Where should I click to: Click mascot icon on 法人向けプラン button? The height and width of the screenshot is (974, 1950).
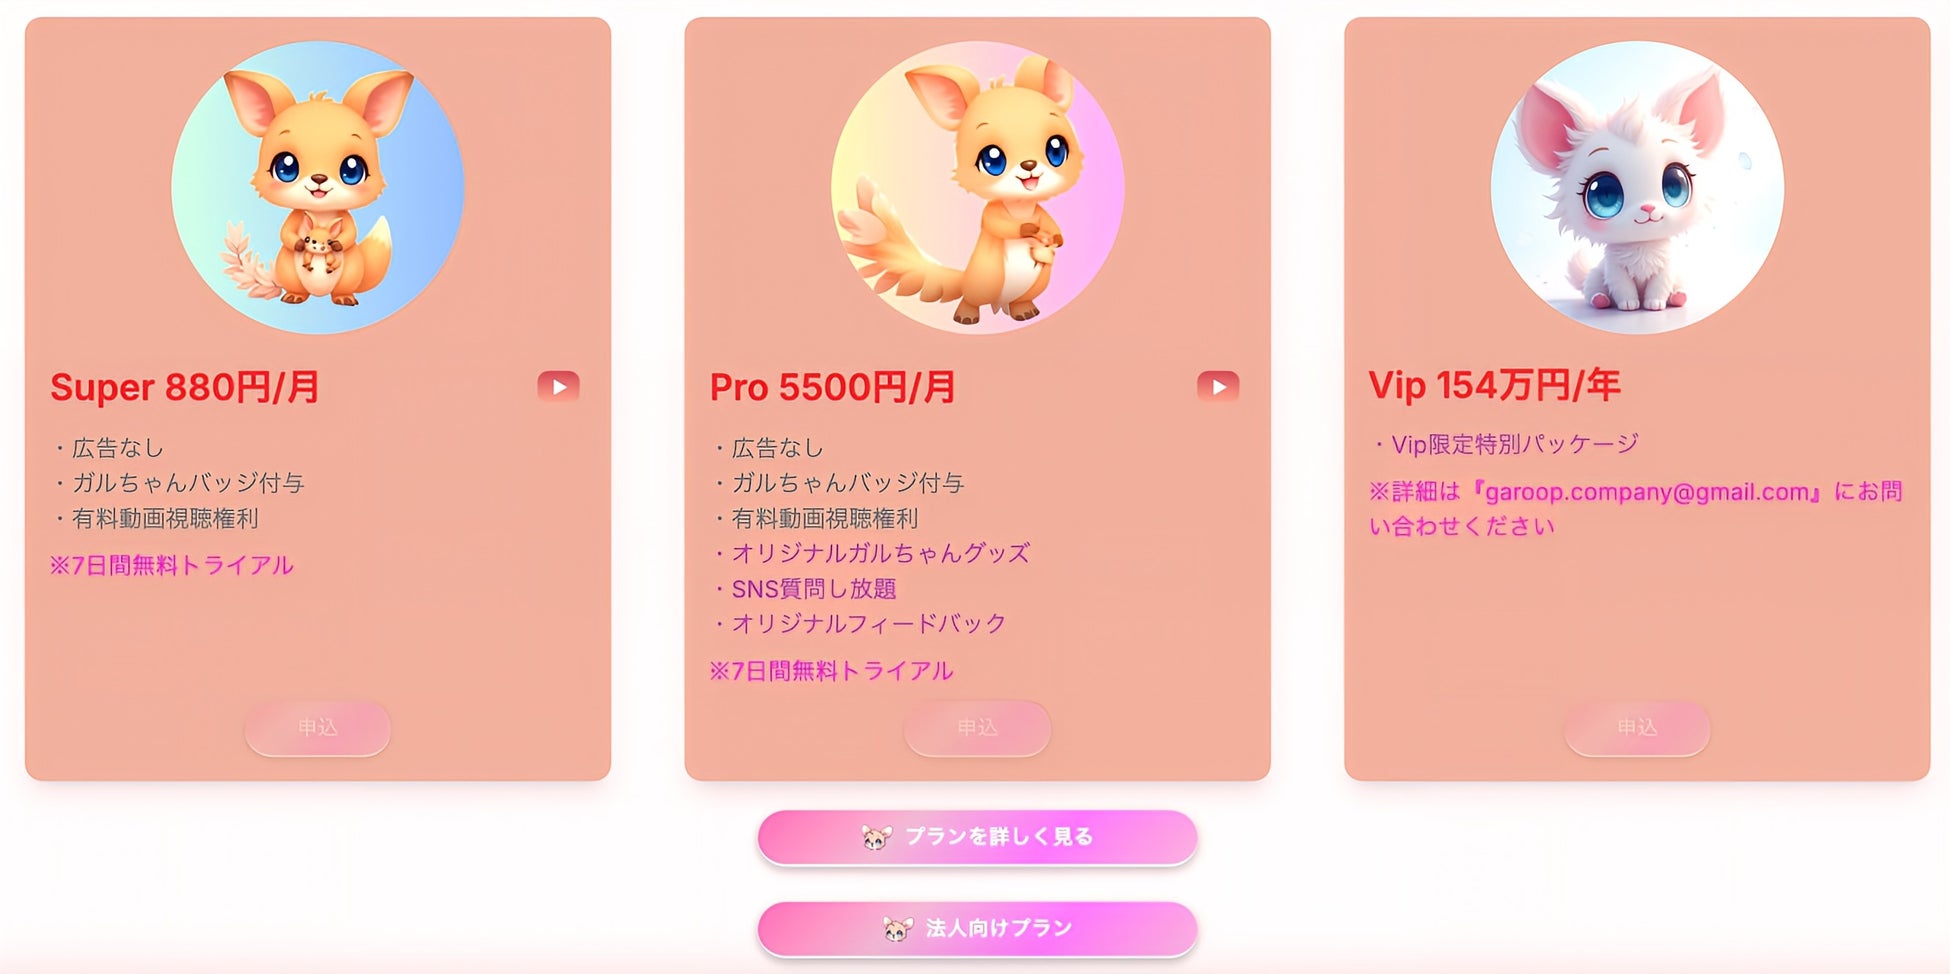[x=898, y=929]
